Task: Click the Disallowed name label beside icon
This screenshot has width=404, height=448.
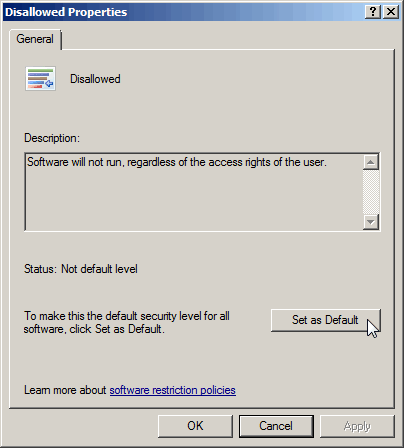Action: 95,79
